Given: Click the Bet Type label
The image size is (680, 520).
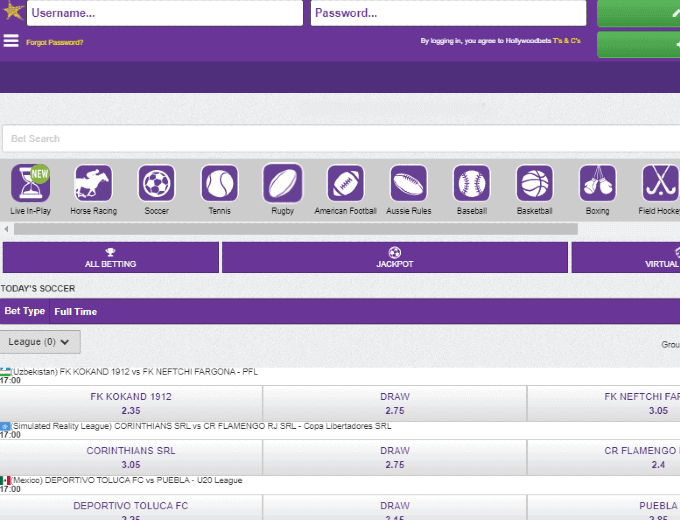Looking at the screenshot, I should click(x=25, y=311).
